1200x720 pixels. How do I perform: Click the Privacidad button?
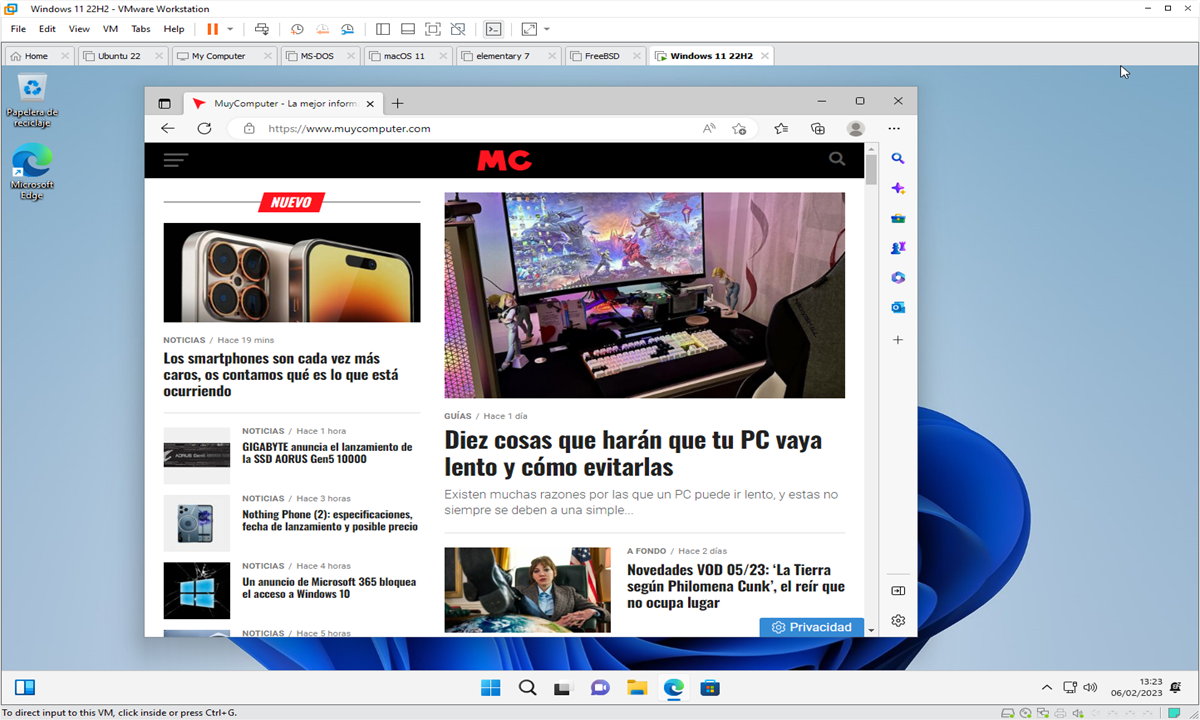tap(812, 627)
